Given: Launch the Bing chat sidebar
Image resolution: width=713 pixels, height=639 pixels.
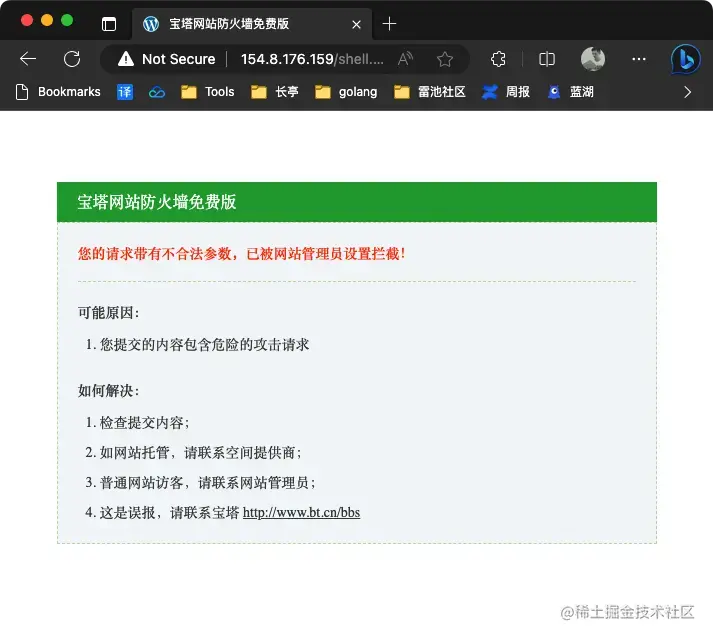Looking at the screenshot, I should click(686, 59).
